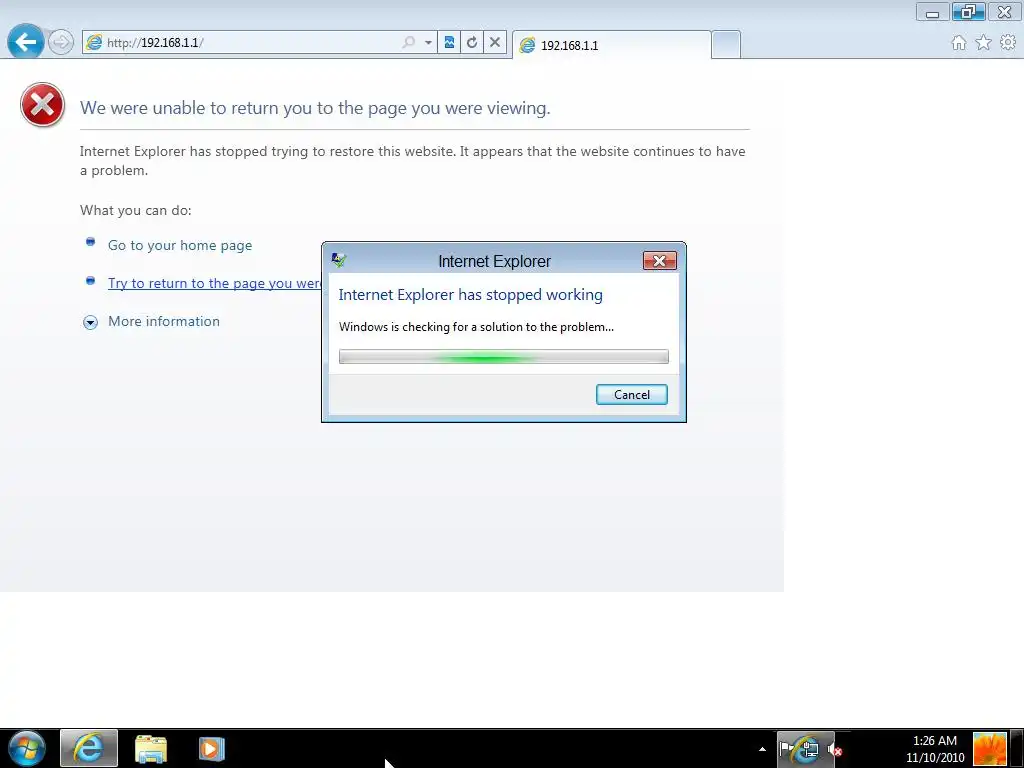Open a new tab button
The image size is (1024, 768).
point(726,45)
